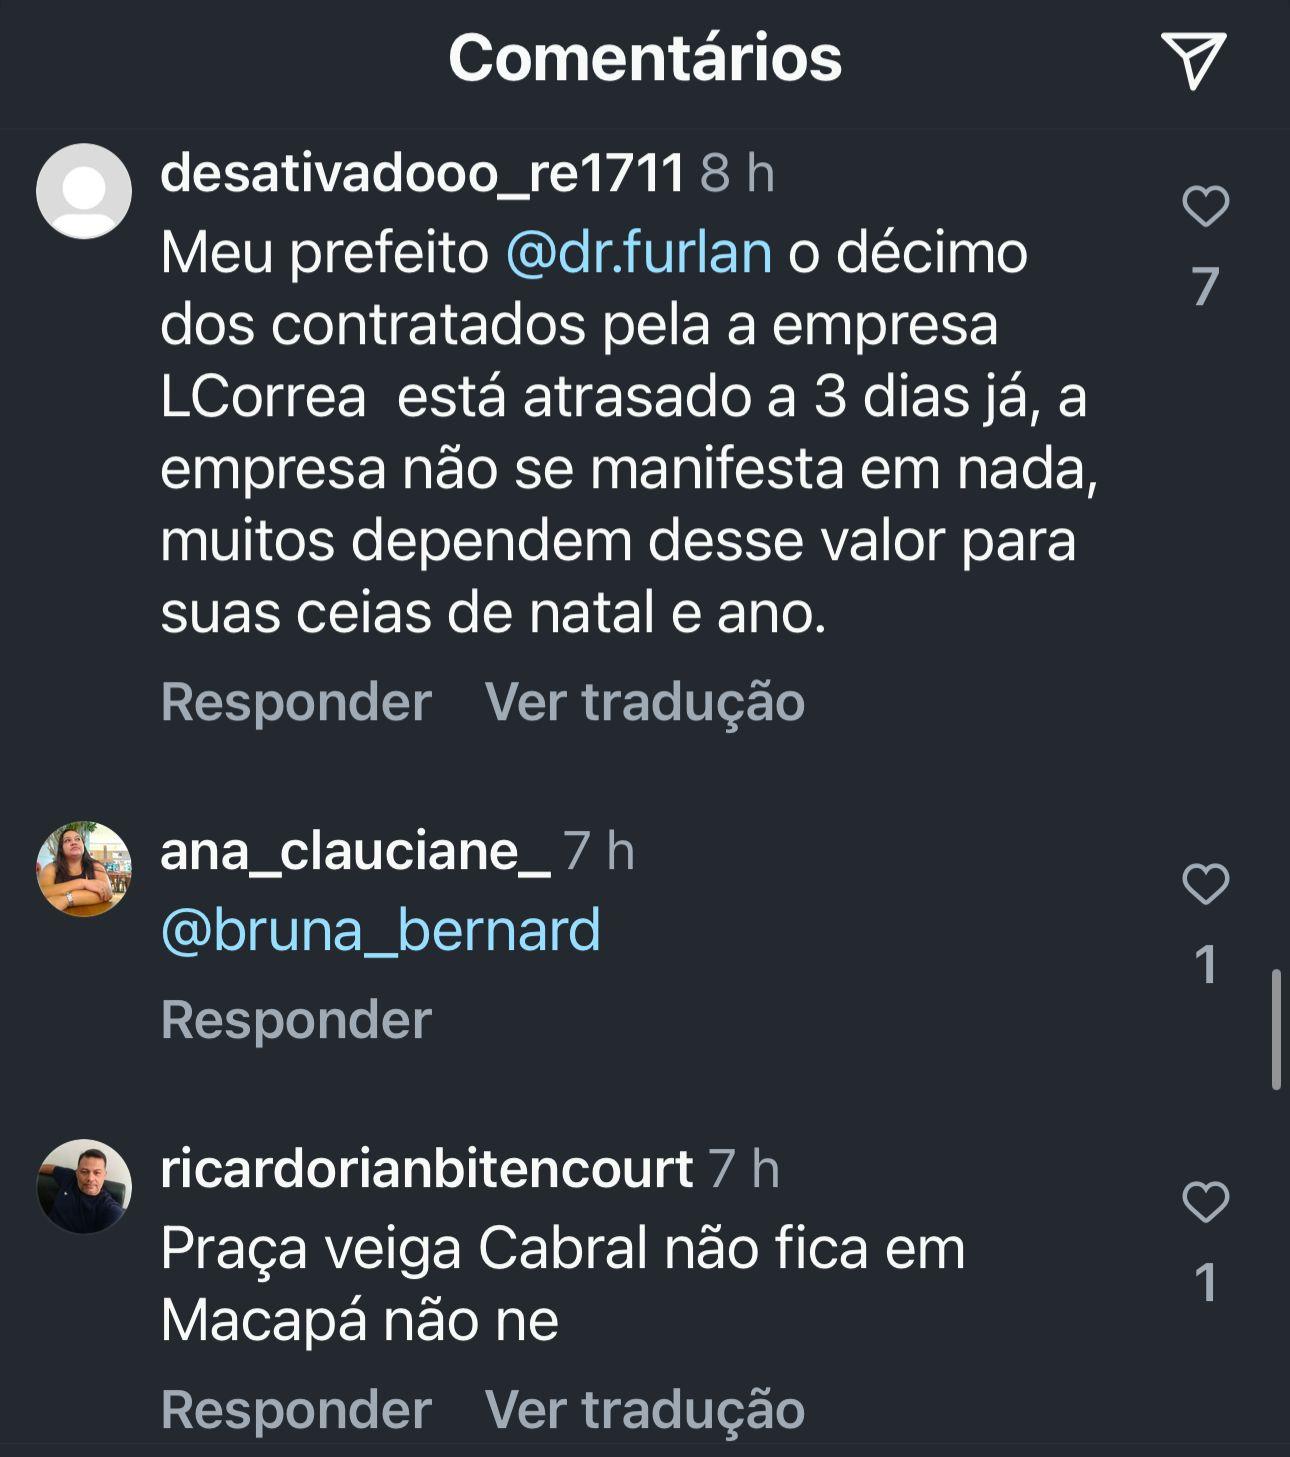Open ana_clauciane_'s profile picture
1290x1457 pixels.
(84, 869)
